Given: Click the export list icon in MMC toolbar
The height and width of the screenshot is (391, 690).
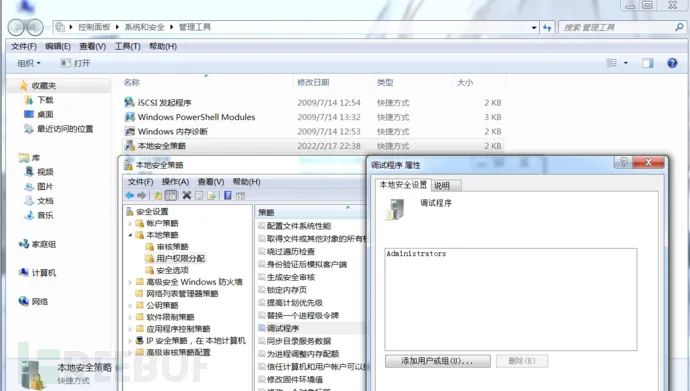Looking at the screenshot, I should point(212,195).
